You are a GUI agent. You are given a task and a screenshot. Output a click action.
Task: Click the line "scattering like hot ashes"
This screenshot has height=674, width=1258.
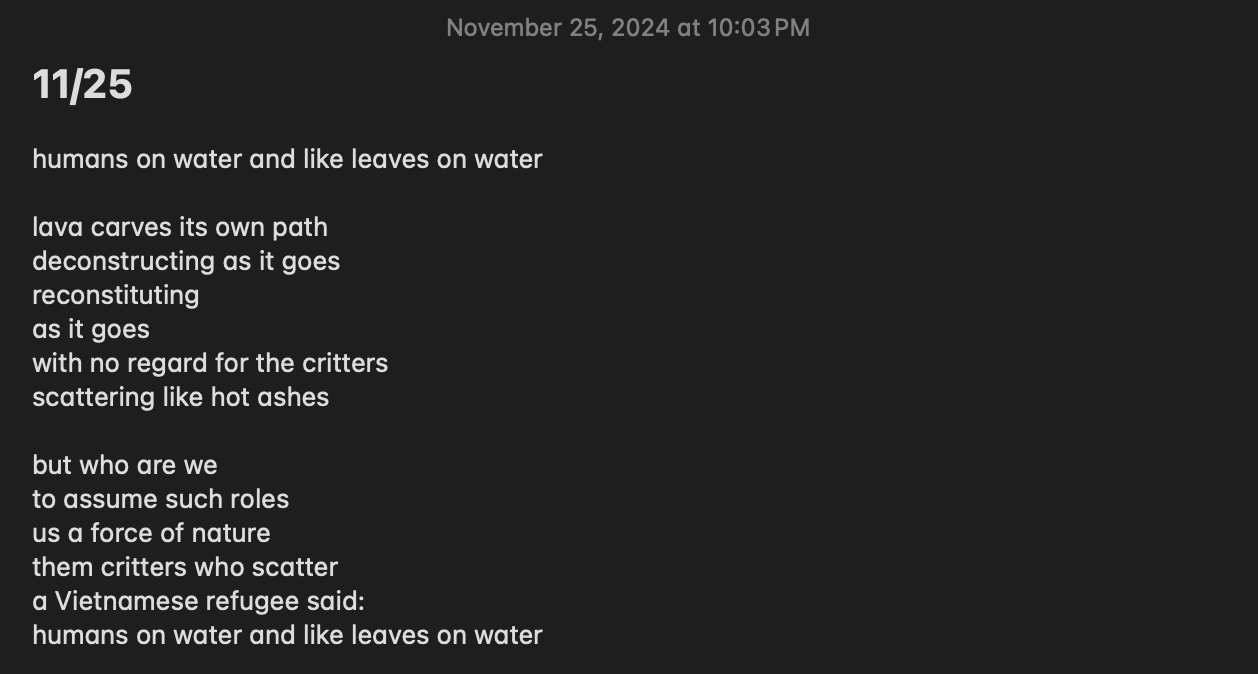[x=180, y=397]
